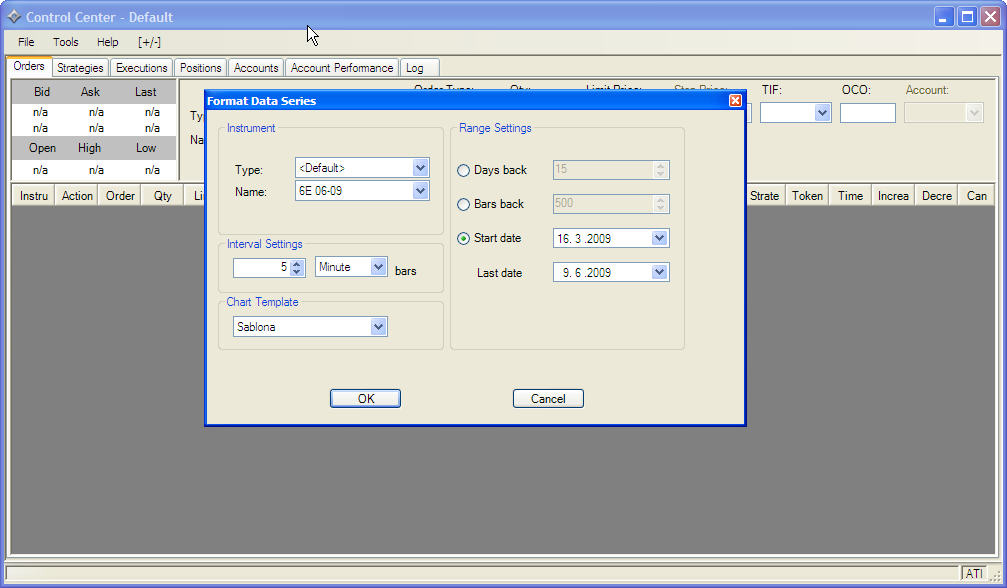Open the Chart Template dropdown
This screenshot has height=588, width=1007.
tap(378, 327)
